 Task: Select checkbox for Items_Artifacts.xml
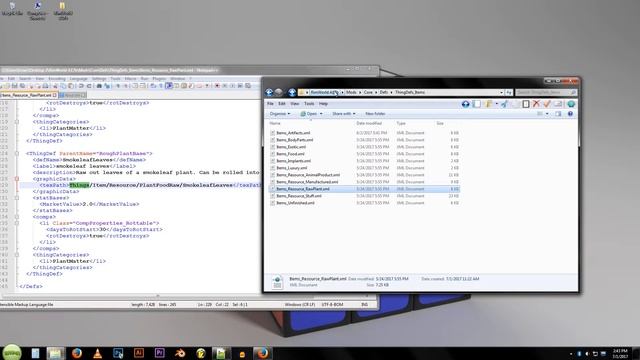click(272, 133)
